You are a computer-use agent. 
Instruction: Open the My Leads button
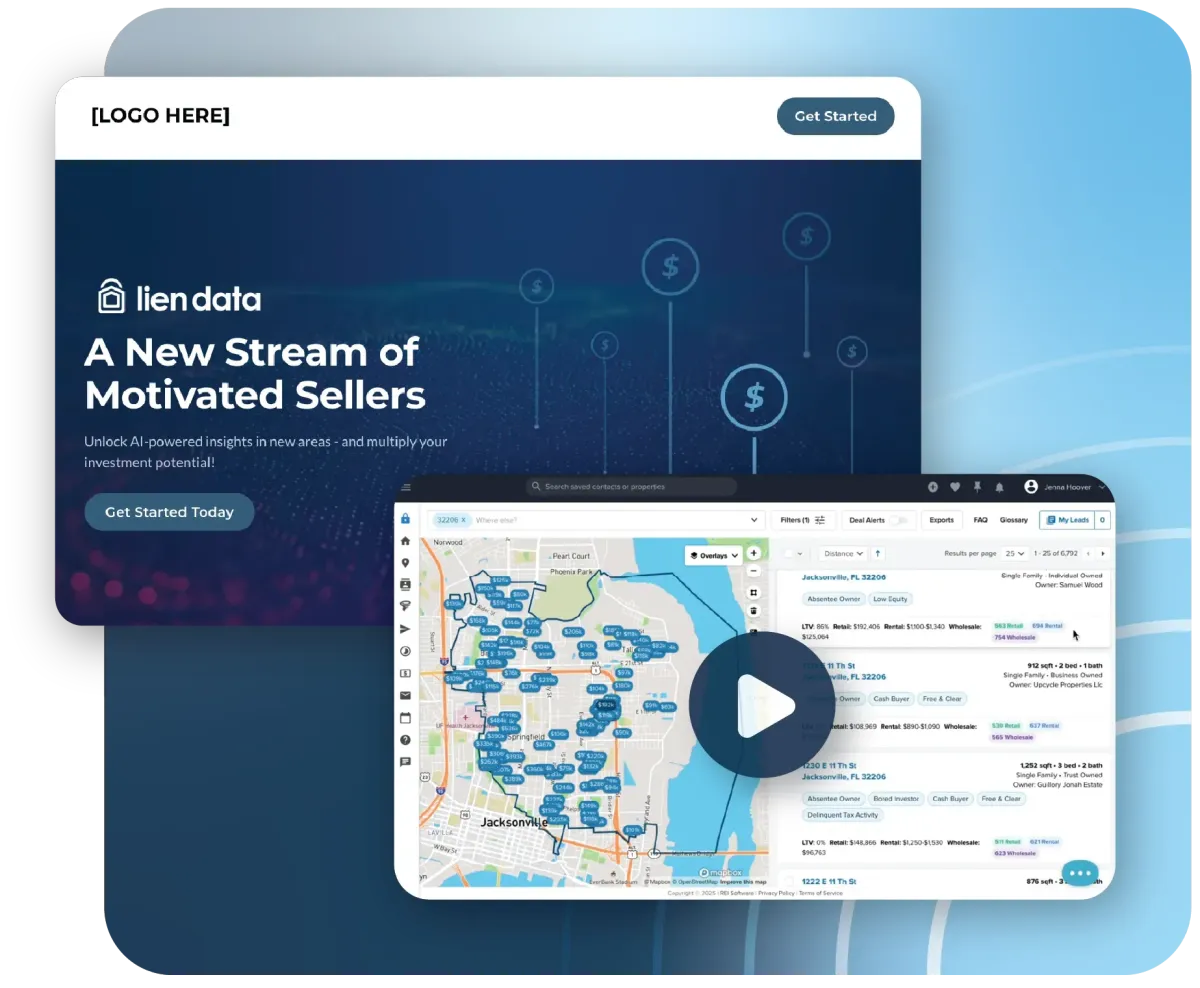click(1067, 520)
